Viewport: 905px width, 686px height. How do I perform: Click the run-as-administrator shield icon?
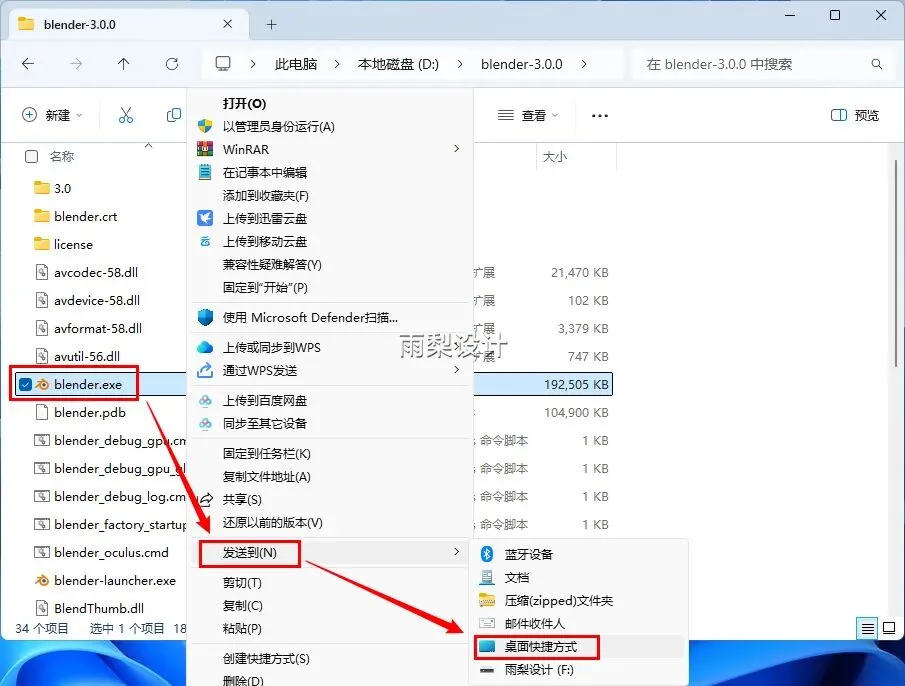point(205,126)
